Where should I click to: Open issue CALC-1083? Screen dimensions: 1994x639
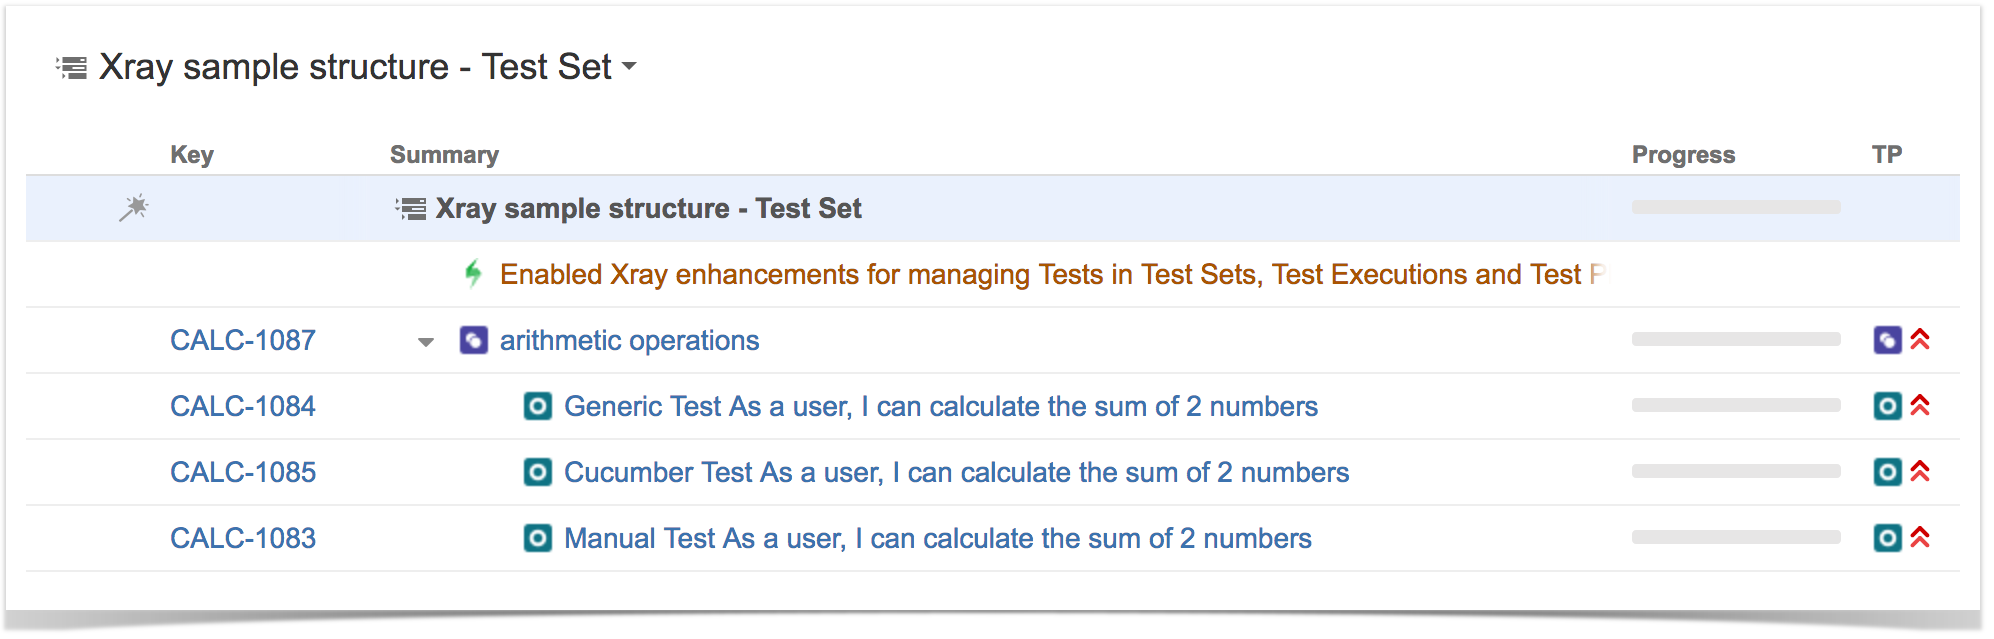[x=243, y=538]
